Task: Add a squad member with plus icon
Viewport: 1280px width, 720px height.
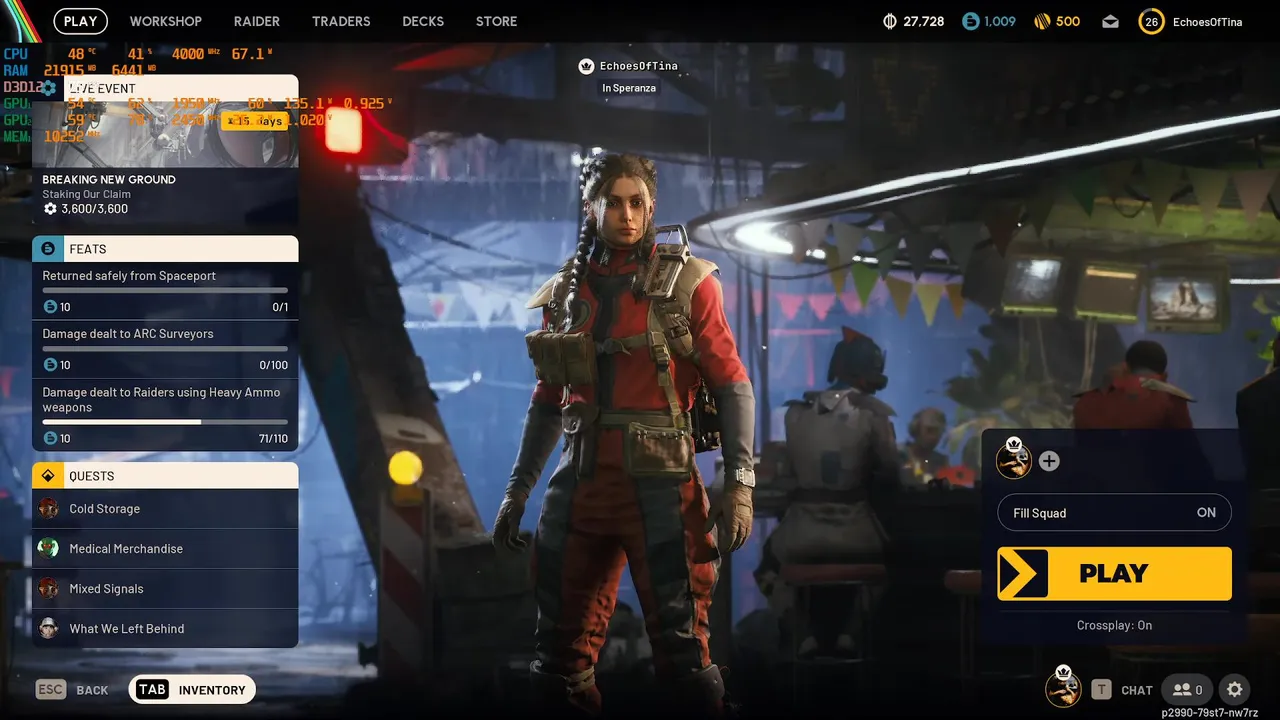Action: [x=1049, y=461]
